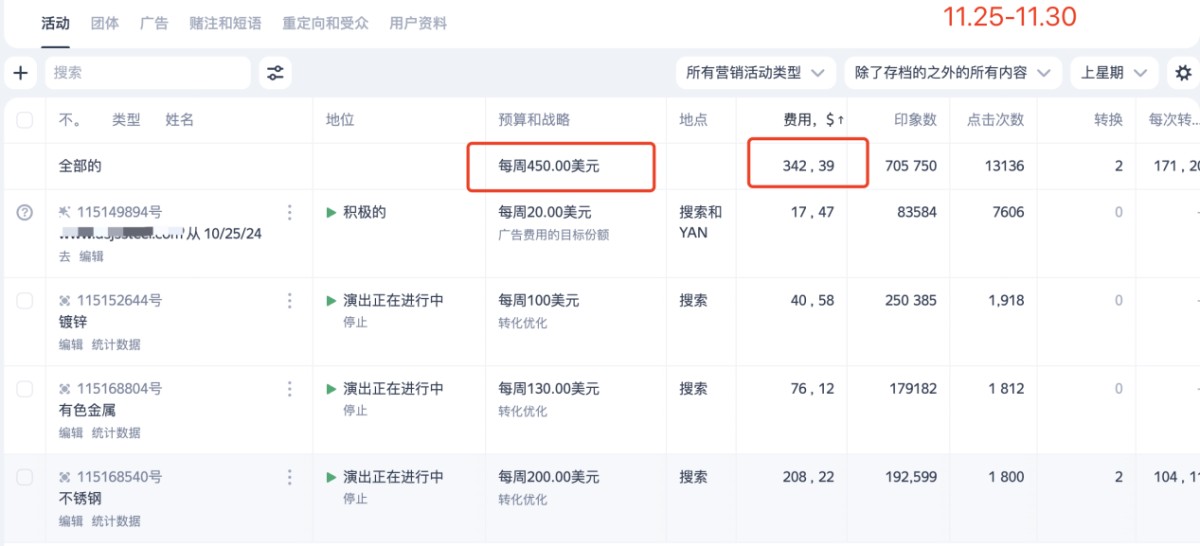This screenshot has width=1200, height=546.
Task: Switch to 重定向和受众 tab
Action: 325,23
